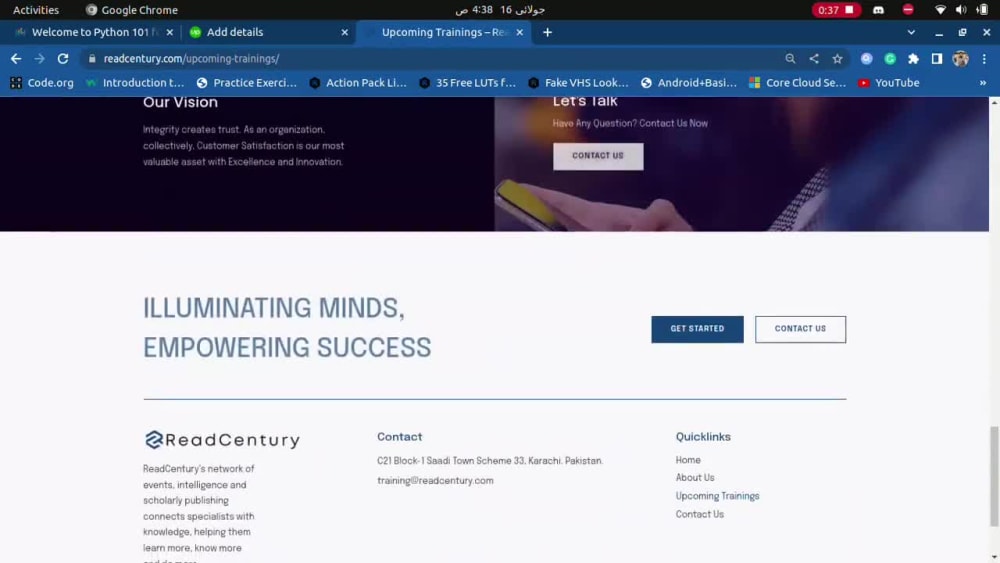
Task: Open the Google Chrome app menu
Action: [x=132, y=10]
